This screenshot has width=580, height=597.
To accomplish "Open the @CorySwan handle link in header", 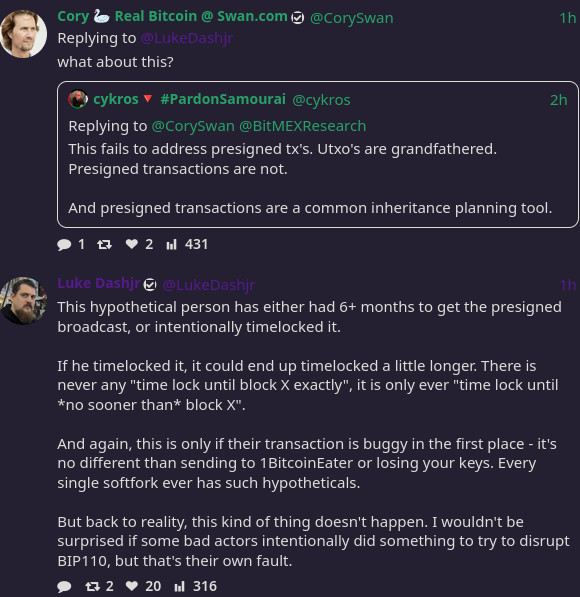I will [352, 18].
